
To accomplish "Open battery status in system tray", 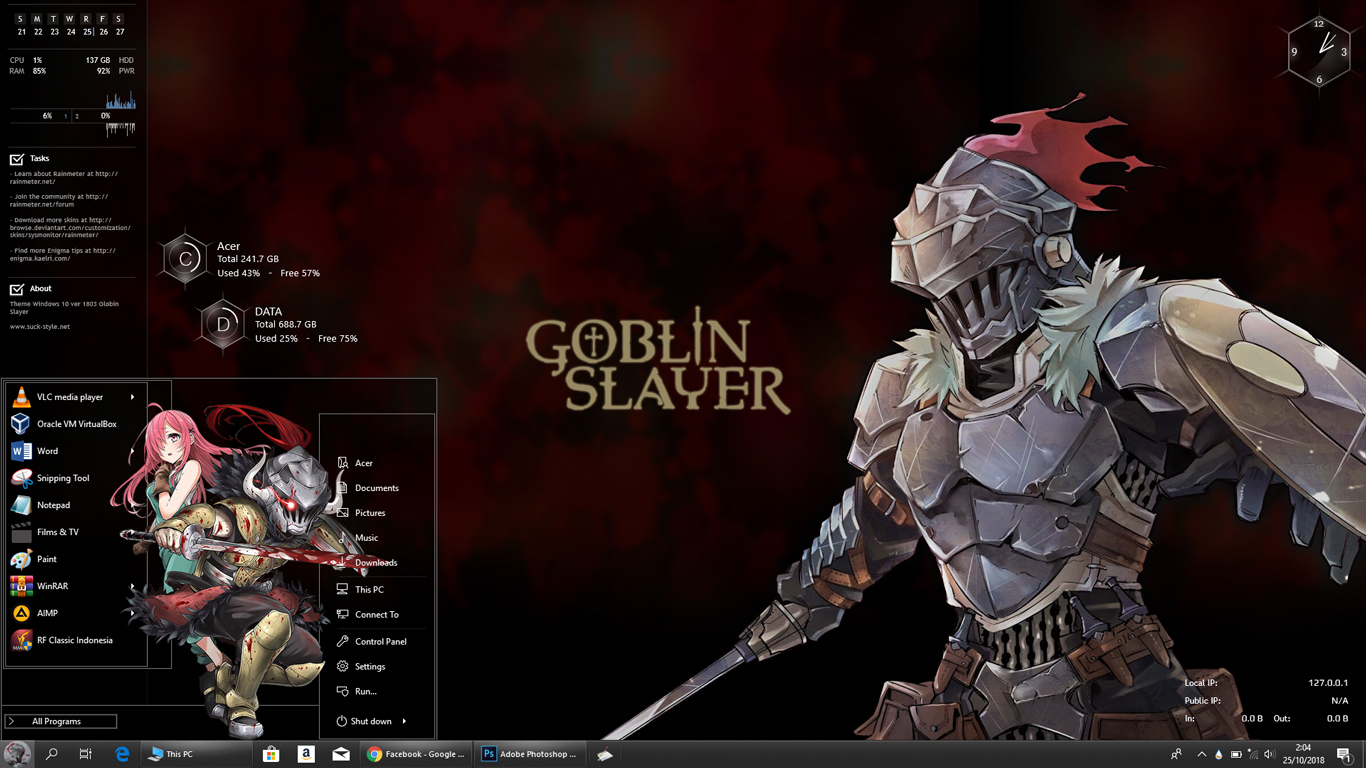I will click(x=1236, y=754).
